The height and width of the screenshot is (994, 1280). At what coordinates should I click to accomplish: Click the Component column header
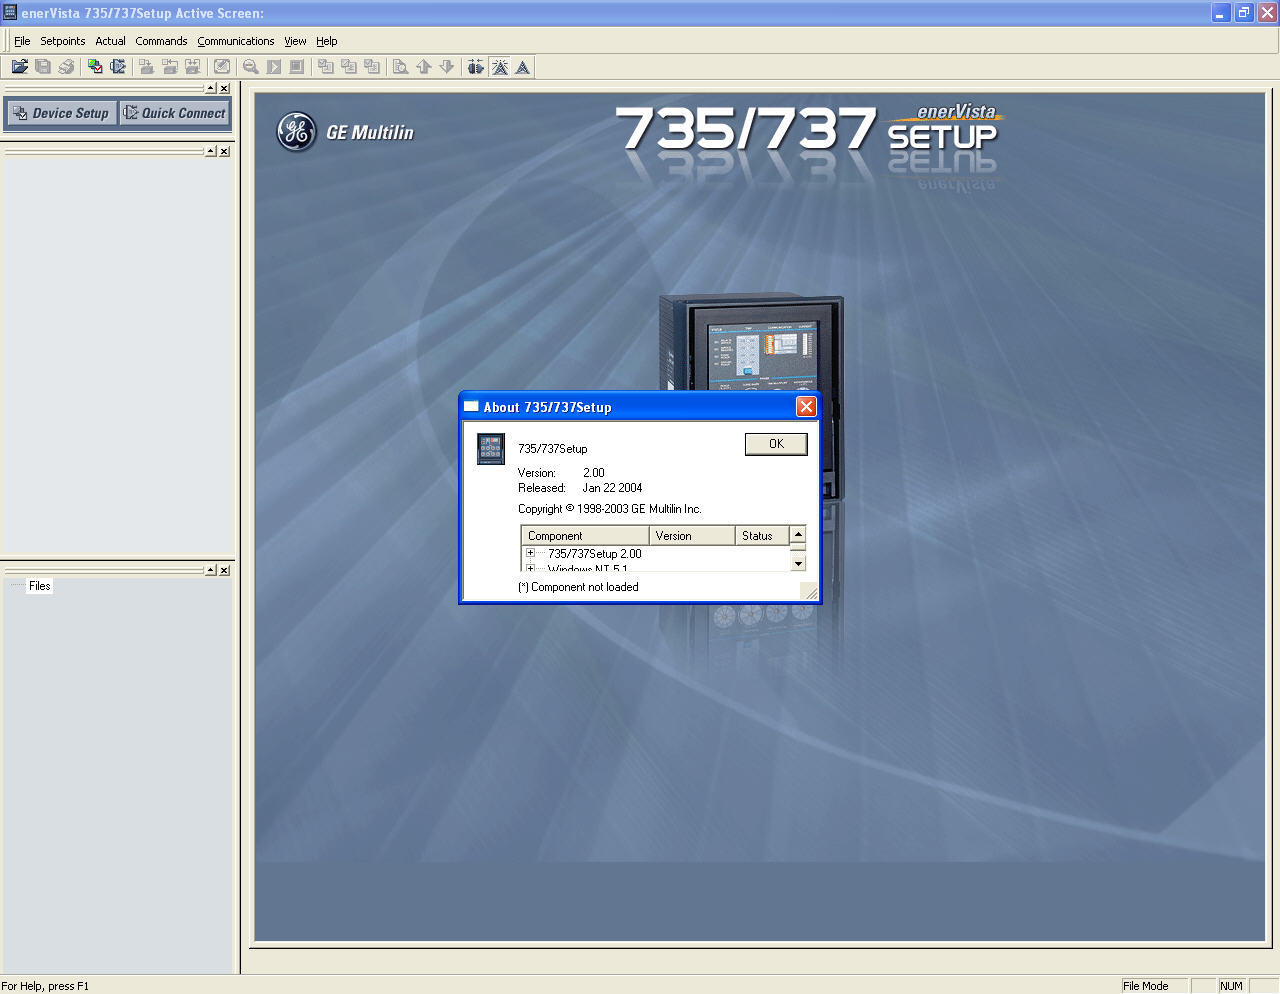point(585,536)
